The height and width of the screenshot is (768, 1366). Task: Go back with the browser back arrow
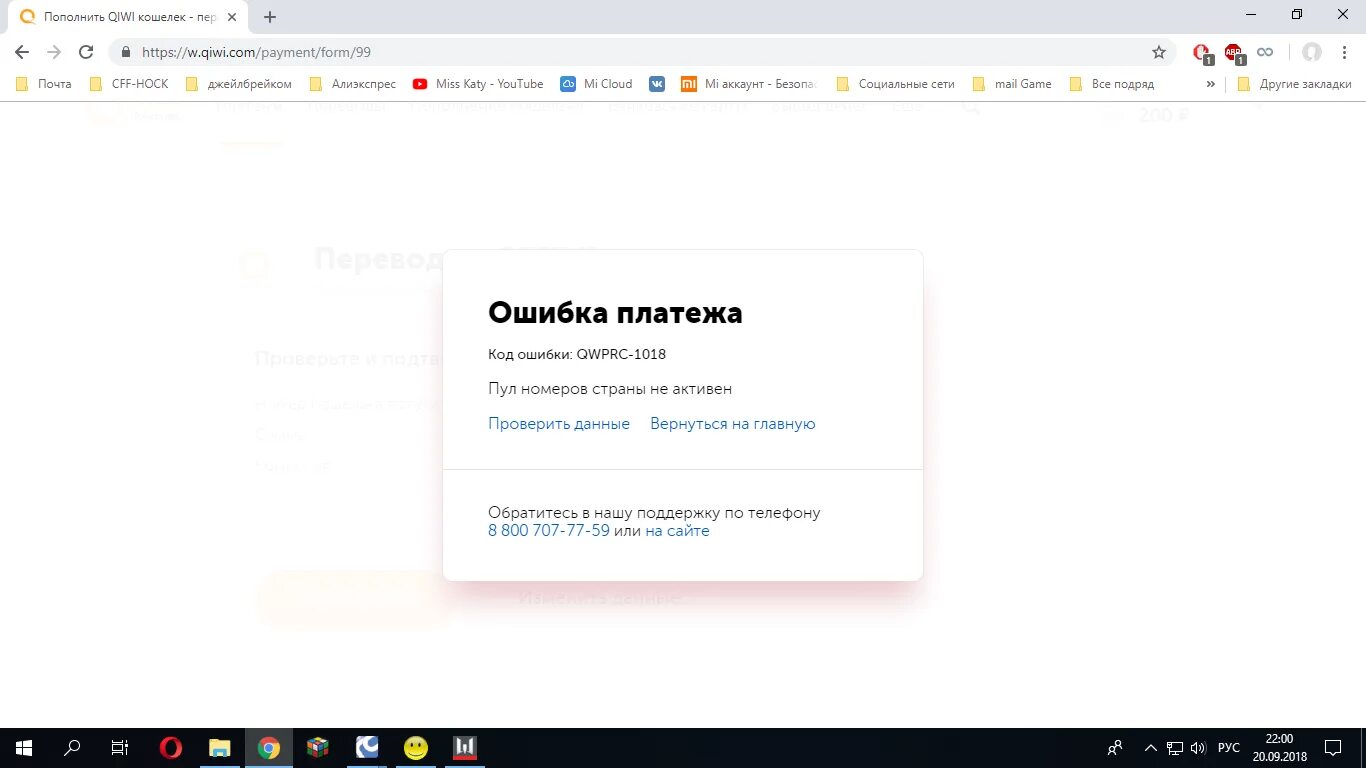22,52
